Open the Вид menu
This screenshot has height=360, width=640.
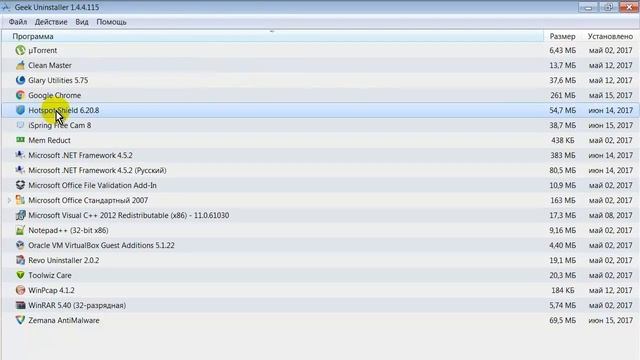[x=82, y=22]
